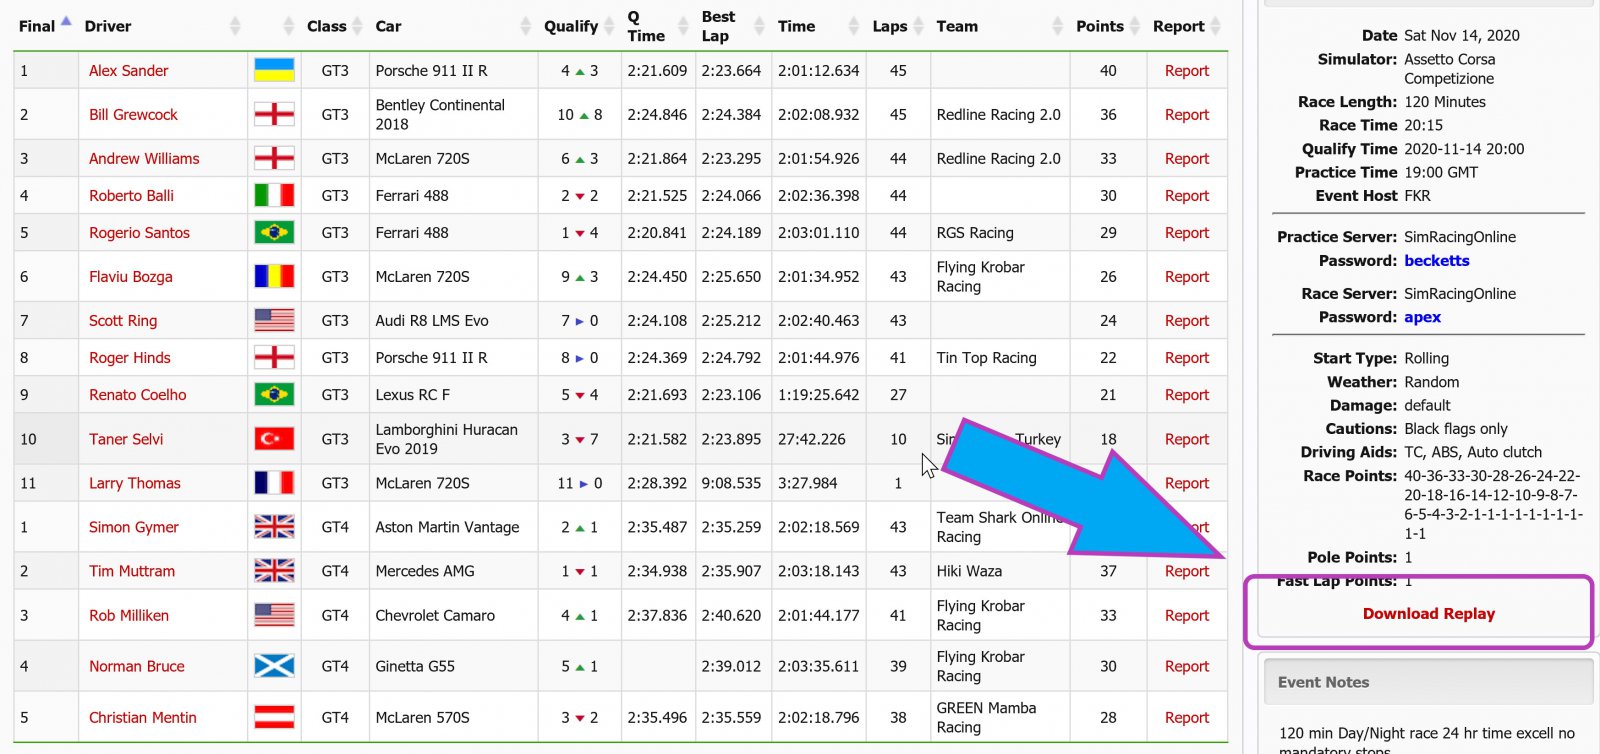Download the race replay file
Viewport: 1600px width, 754px height.
point(1428,614)
